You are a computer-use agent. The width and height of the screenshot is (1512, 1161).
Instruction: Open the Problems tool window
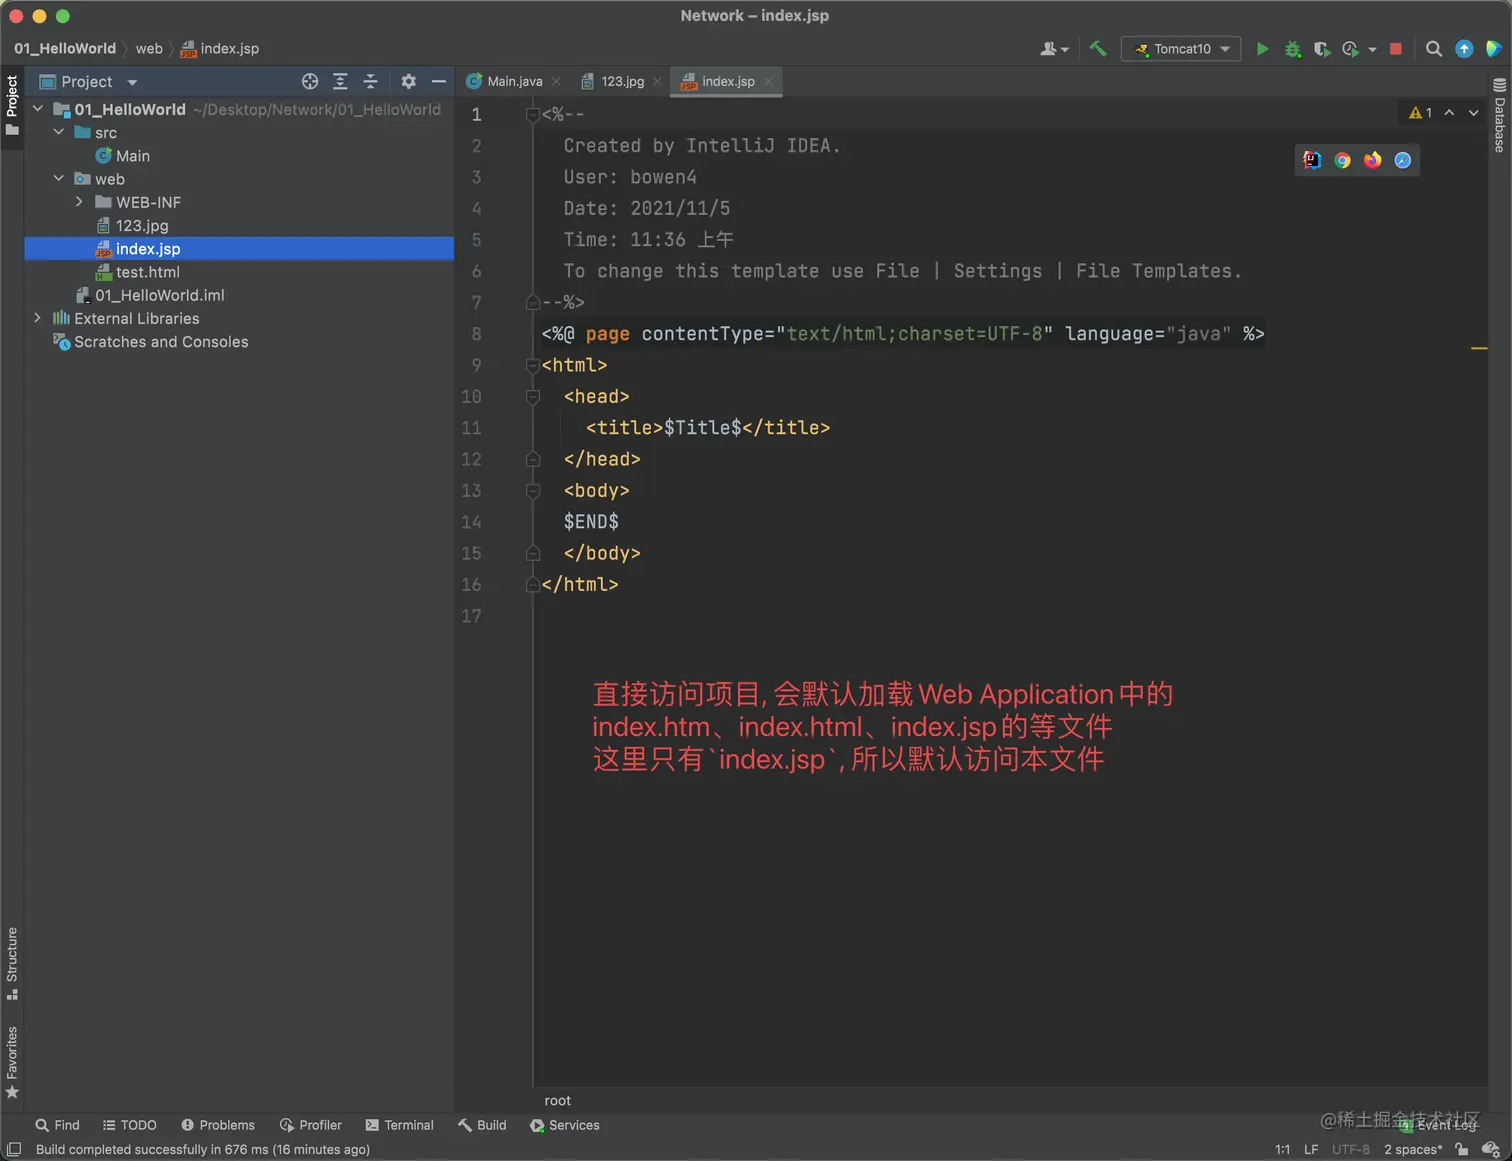pyautogui.click(x=217, y=1125)
